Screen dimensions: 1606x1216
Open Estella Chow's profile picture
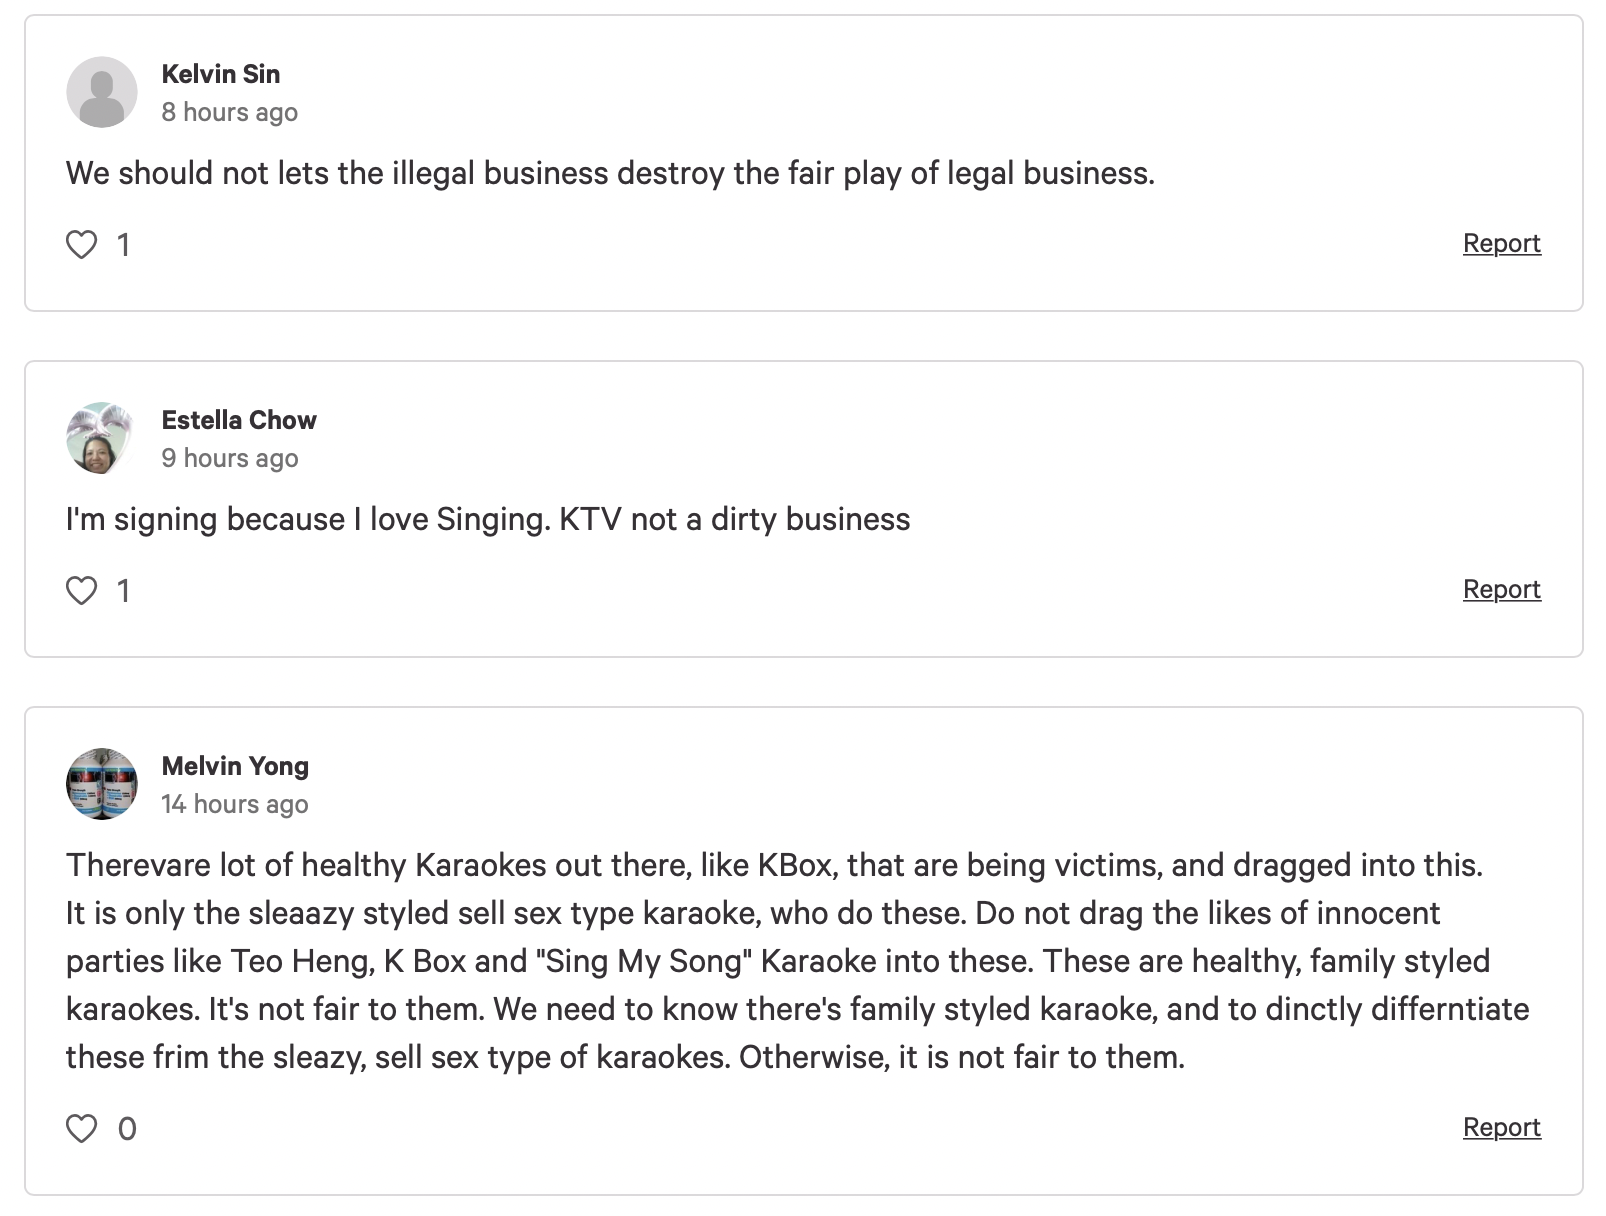[x=102, y=438]
